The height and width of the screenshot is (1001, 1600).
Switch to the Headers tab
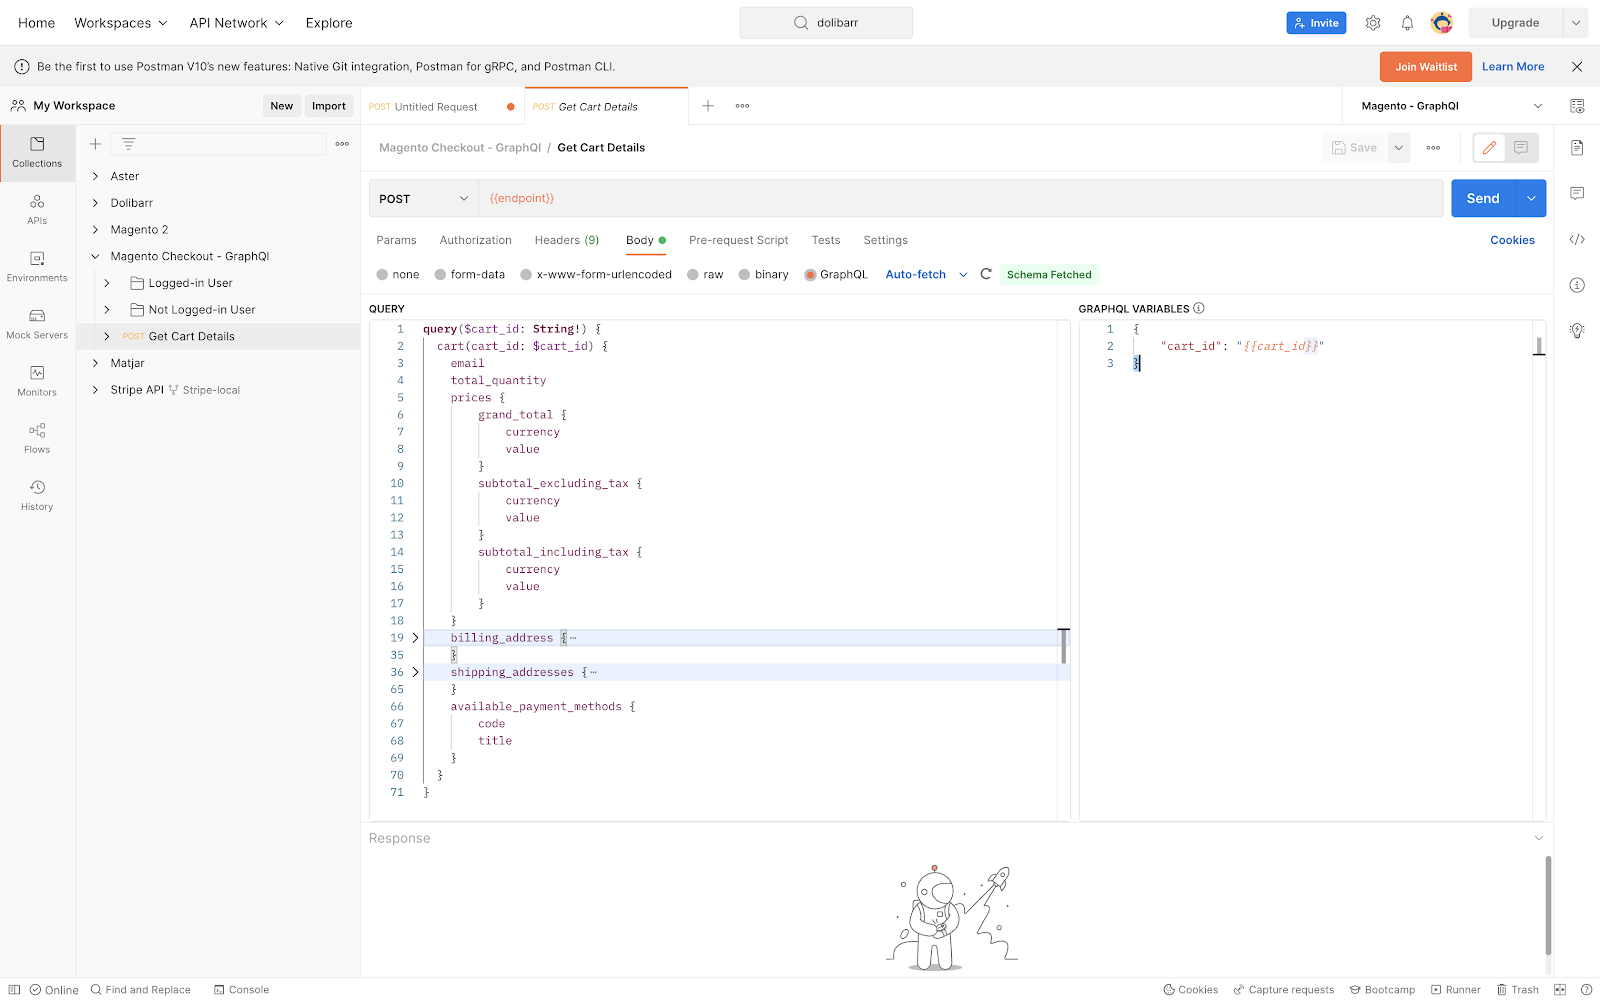[x=567, y=240]
